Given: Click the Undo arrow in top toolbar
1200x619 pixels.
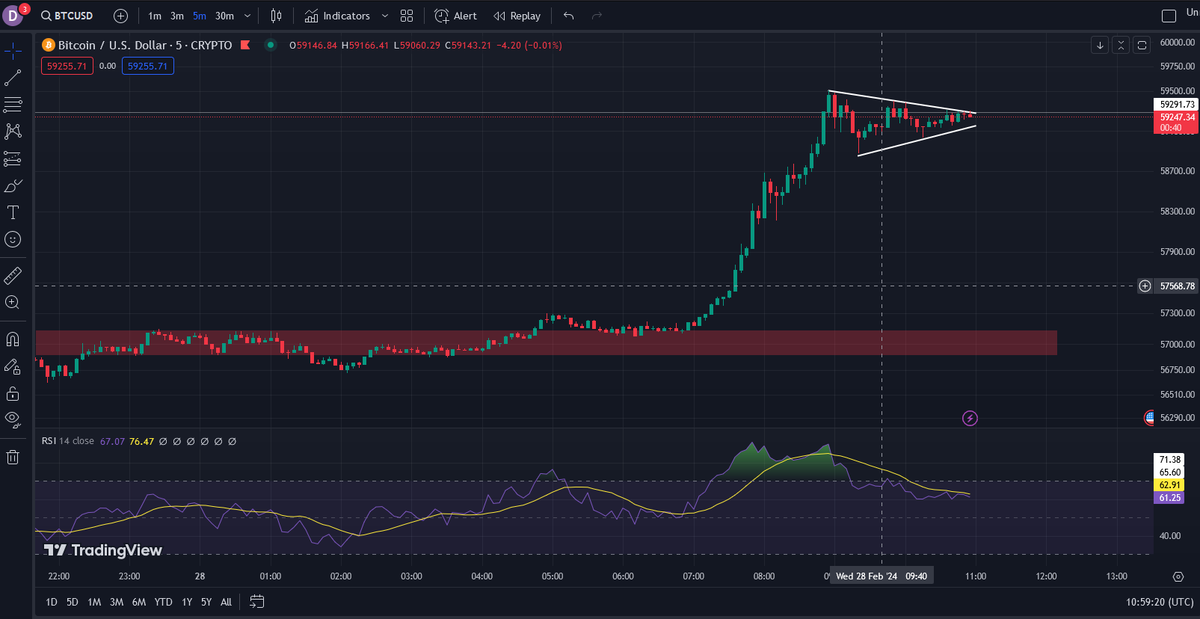Looking at the screenshot, I should tap(569, 16).
